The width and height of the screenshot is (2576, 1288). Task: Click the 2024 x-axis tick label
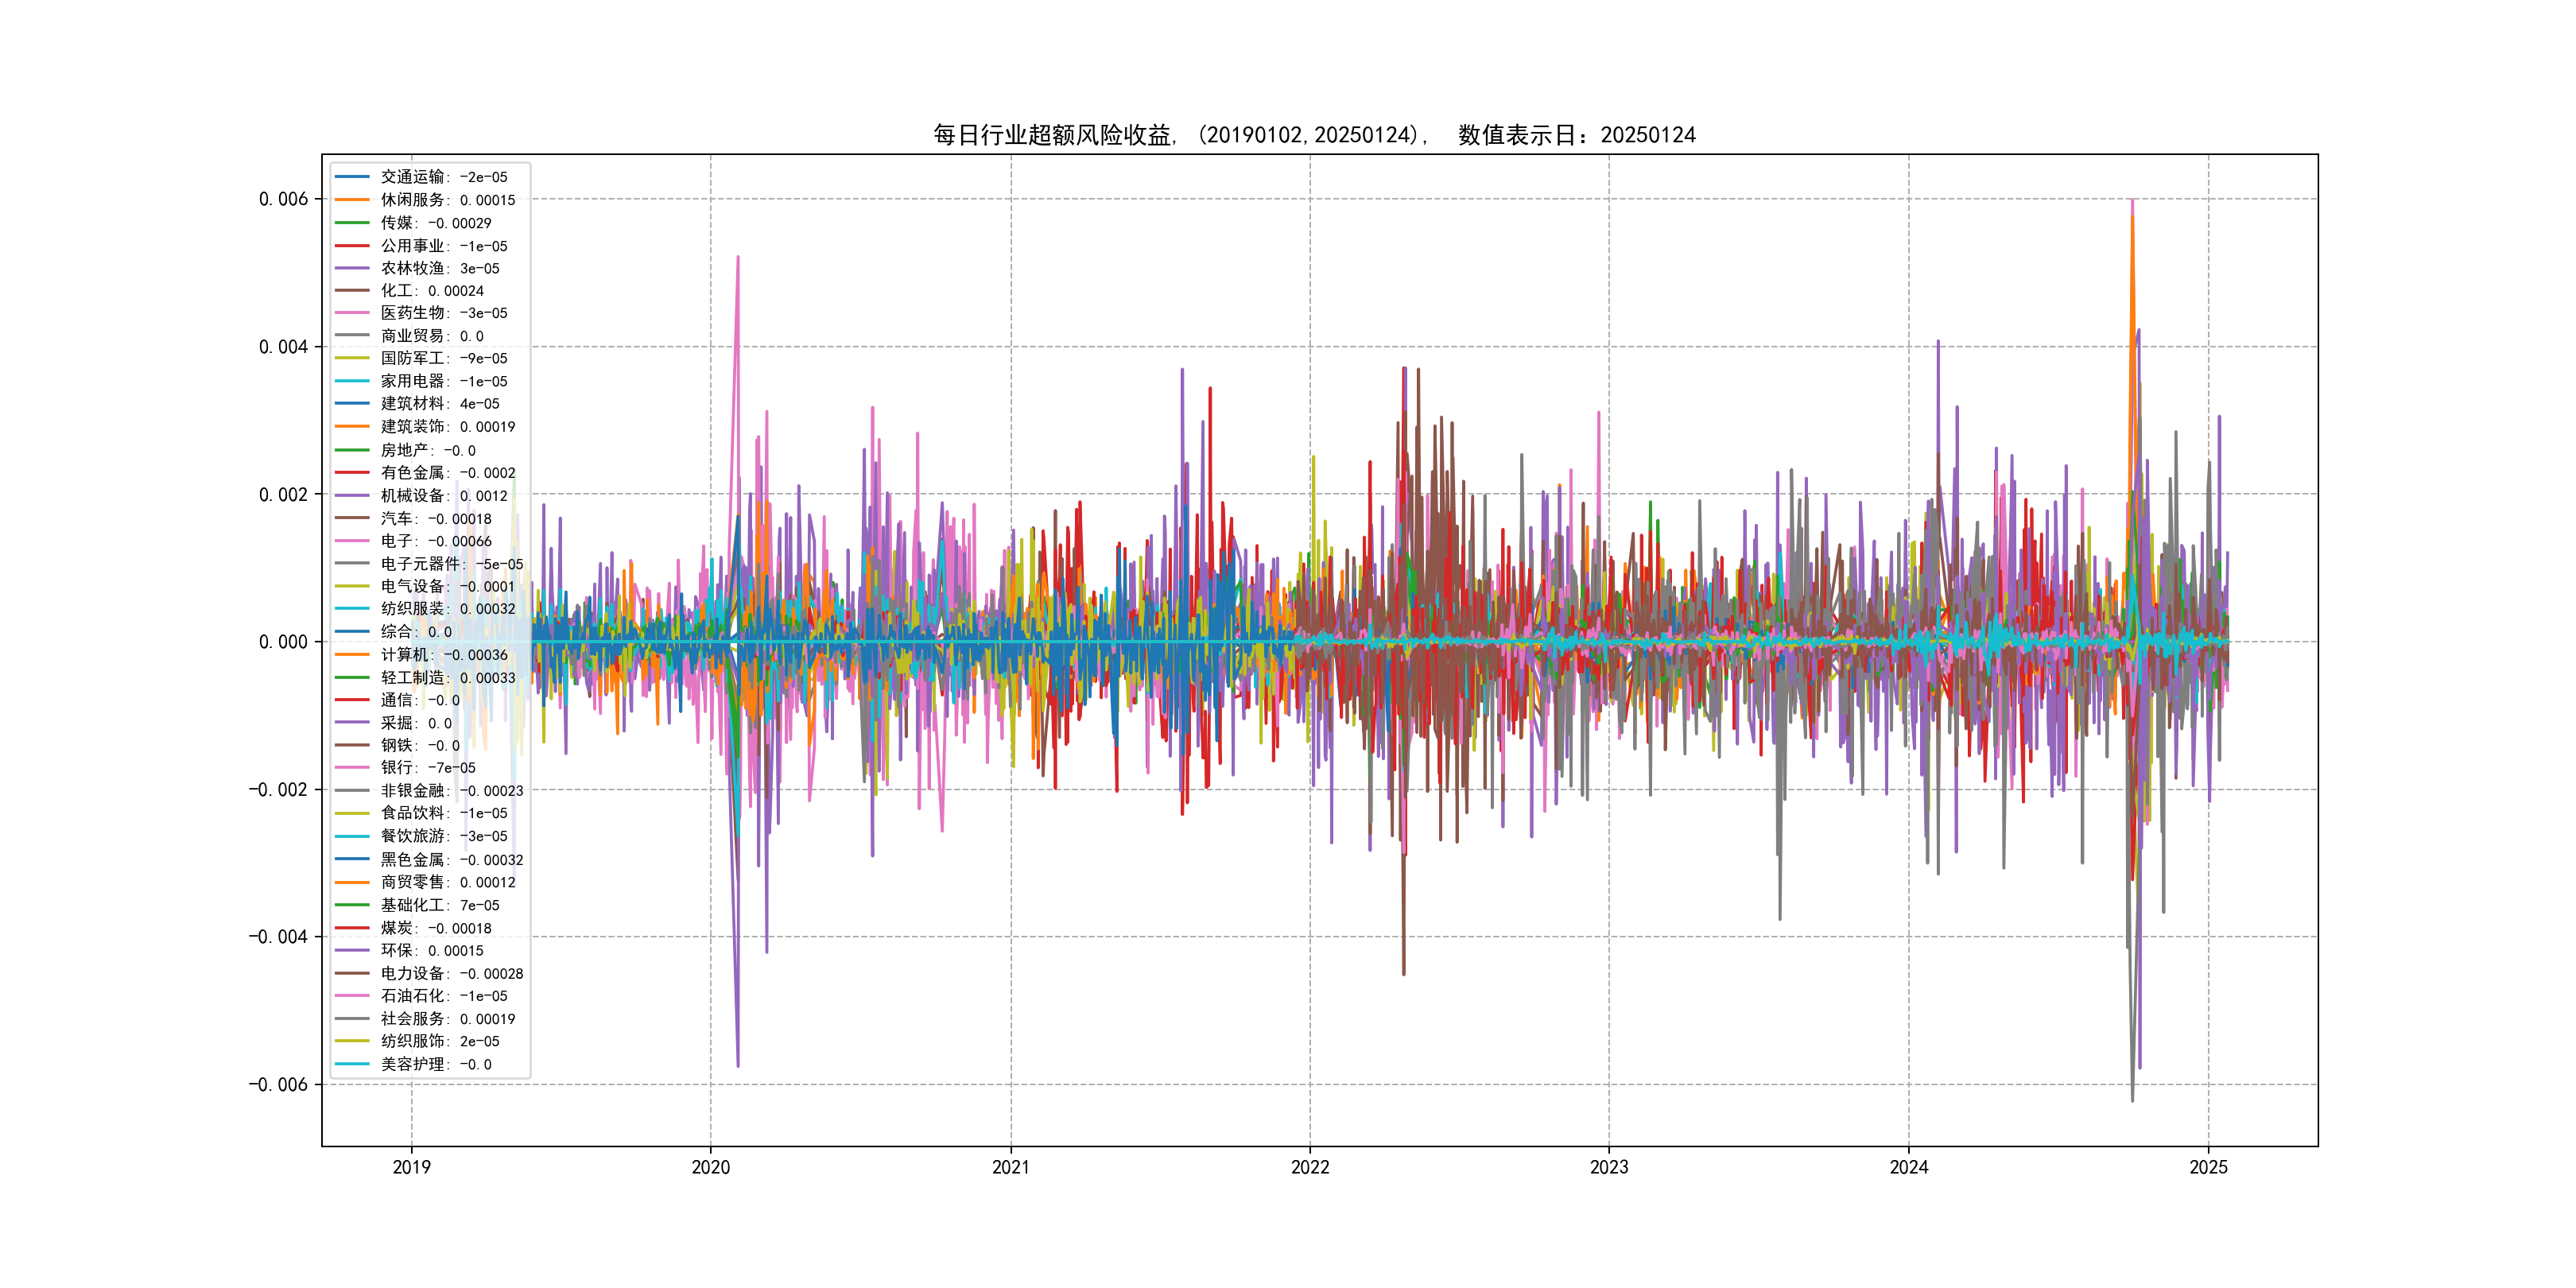tap(1908, 1167)
